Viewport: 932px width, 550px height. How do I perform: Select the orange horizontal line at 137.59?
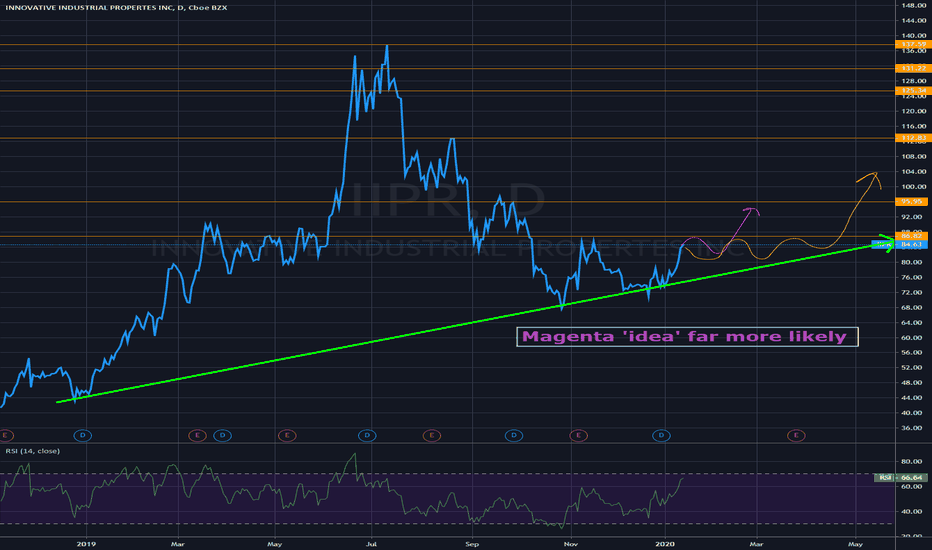[447, 45]
